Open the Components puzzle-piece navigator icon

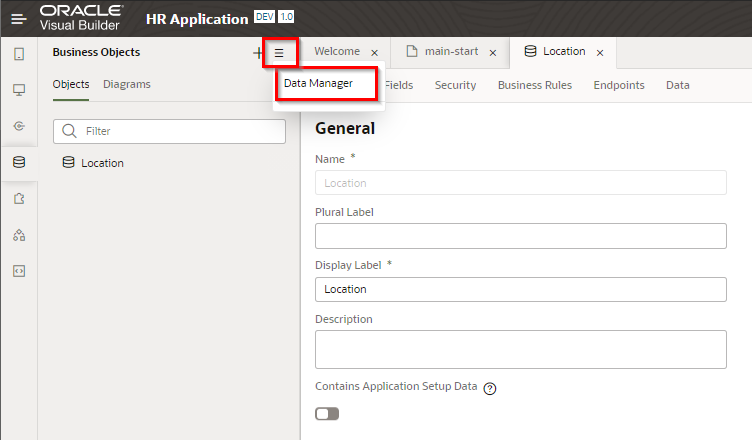coord(19,199)
